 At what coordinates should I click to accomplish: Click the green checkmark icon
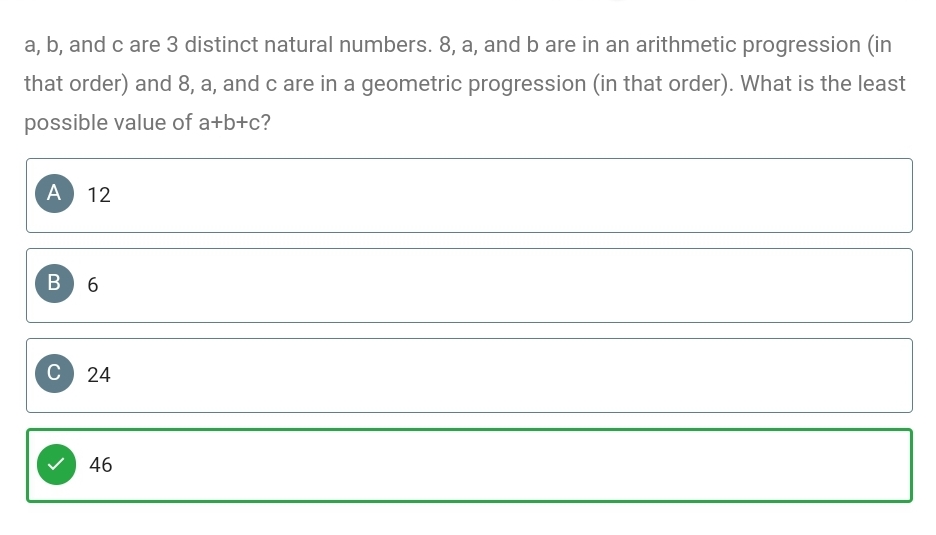point(56,464)
